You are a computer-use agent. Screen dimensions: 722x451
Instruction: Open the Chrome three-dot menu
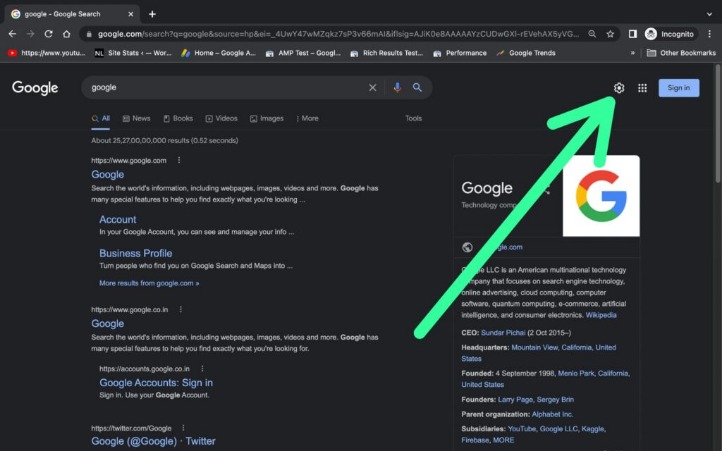708,33
